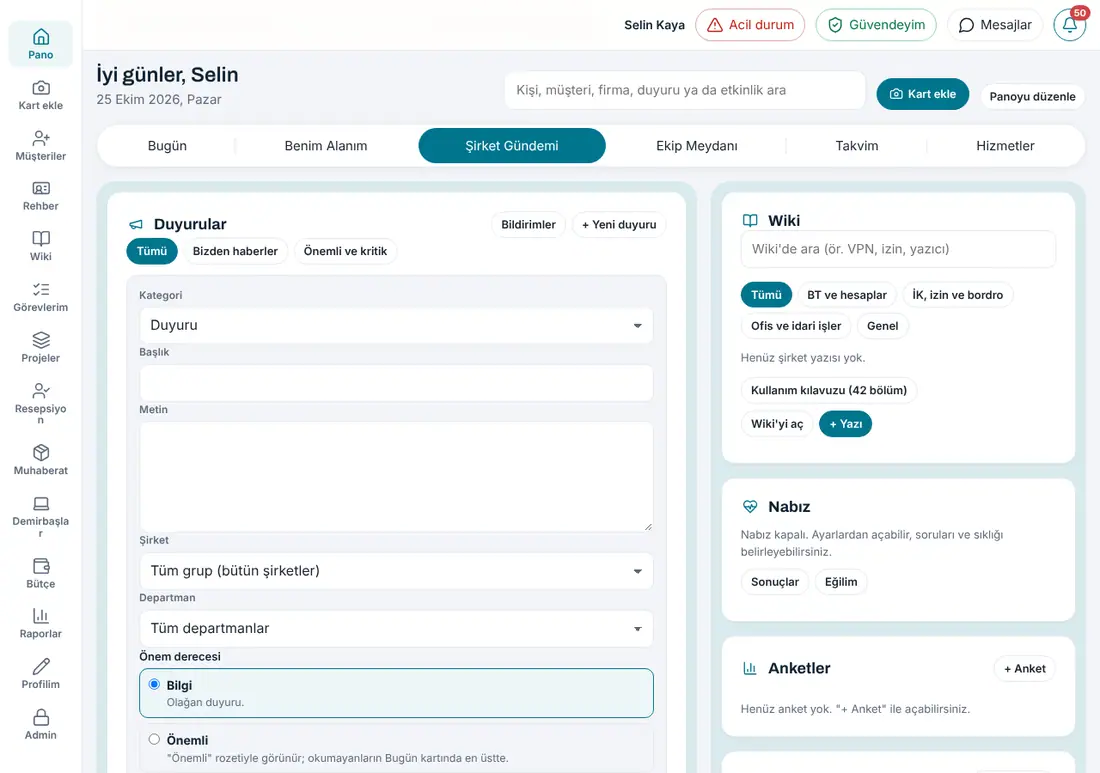The width and height of the screenshot is (1100, 773).
Task: Click the Duyurular megaphone icon
Action: 136,224
